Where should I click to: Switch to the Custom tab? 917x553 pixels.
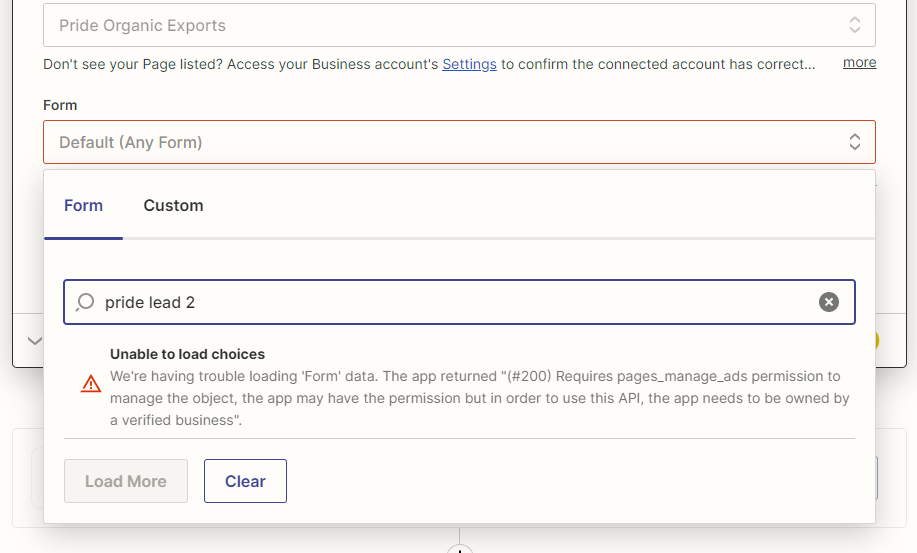(173, 206)
